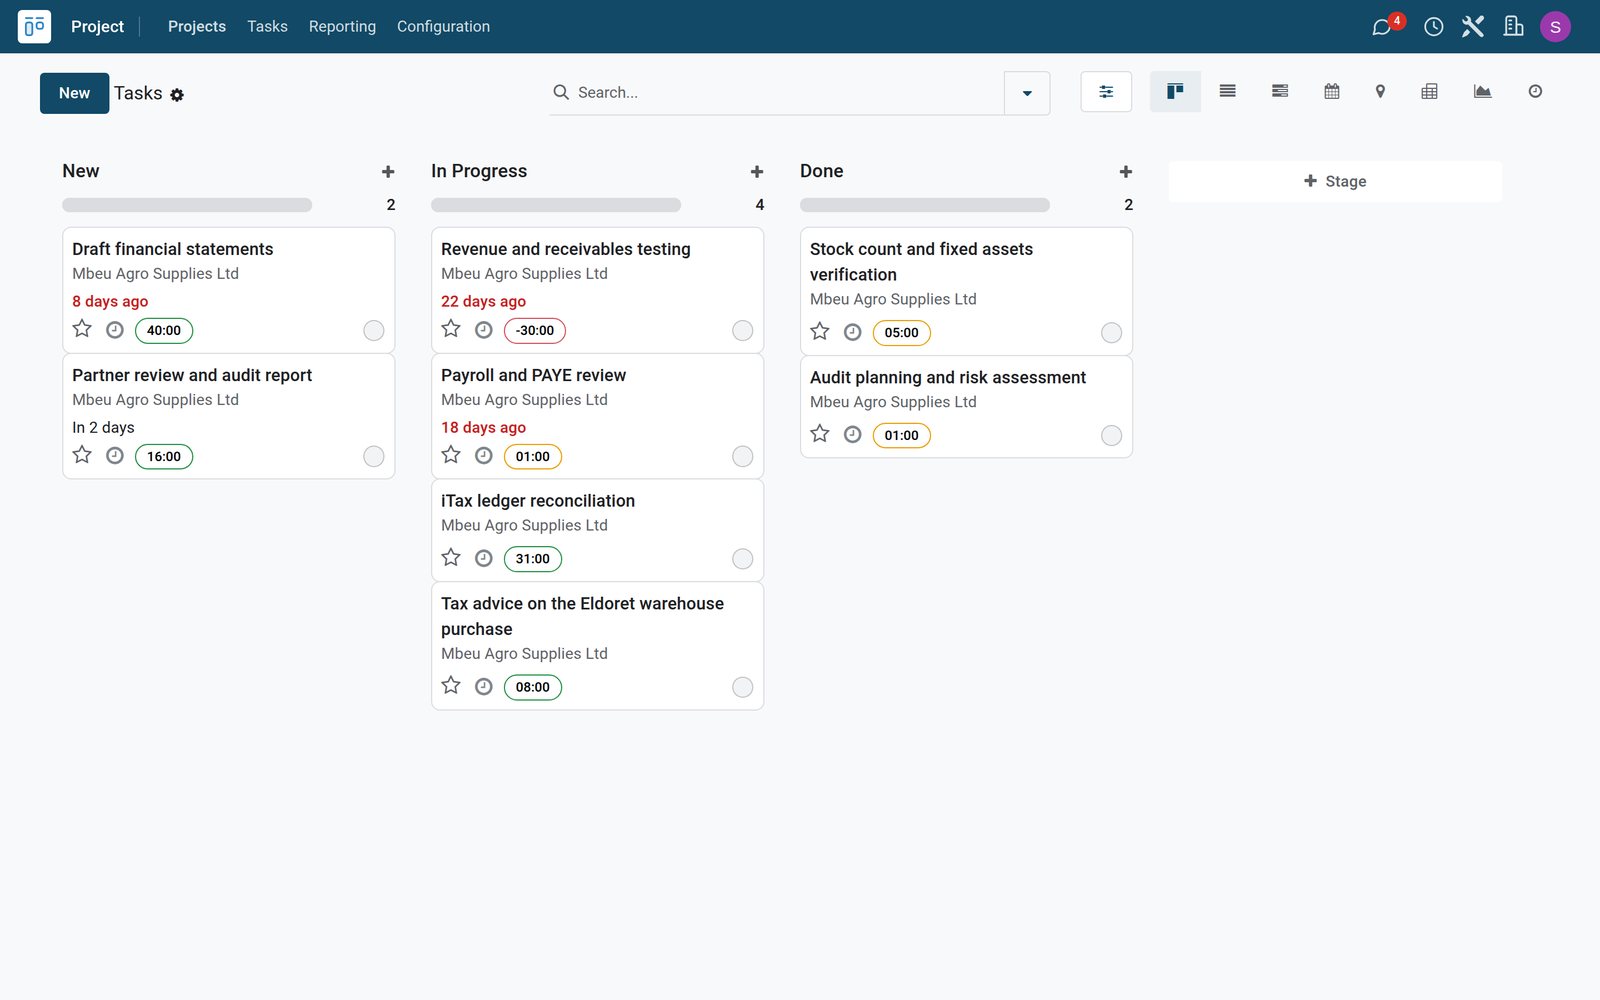Switch to Graph view
This screenshot has width=1600, height=1000.
[x=1482, y=92]
